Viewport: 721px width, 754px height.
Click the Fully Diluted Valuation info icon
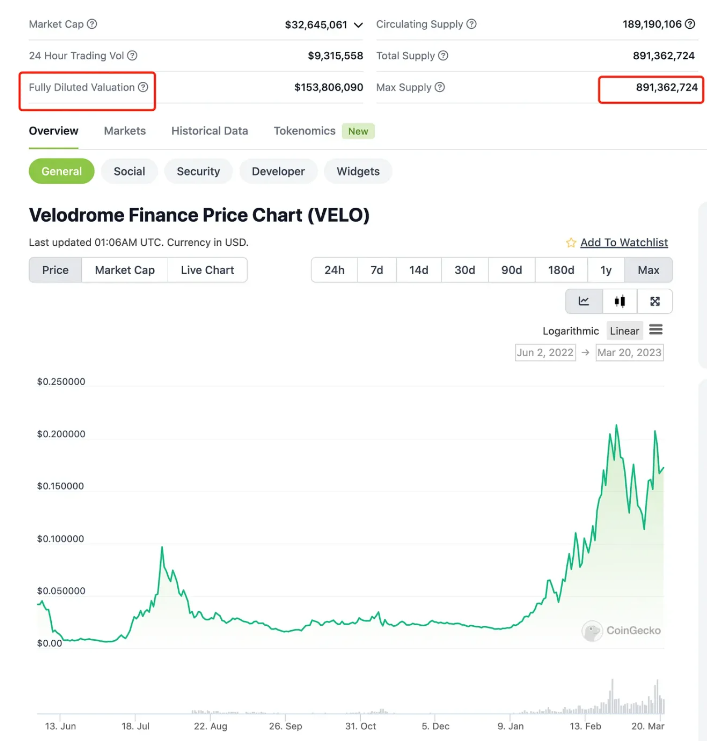coord(143,88)
